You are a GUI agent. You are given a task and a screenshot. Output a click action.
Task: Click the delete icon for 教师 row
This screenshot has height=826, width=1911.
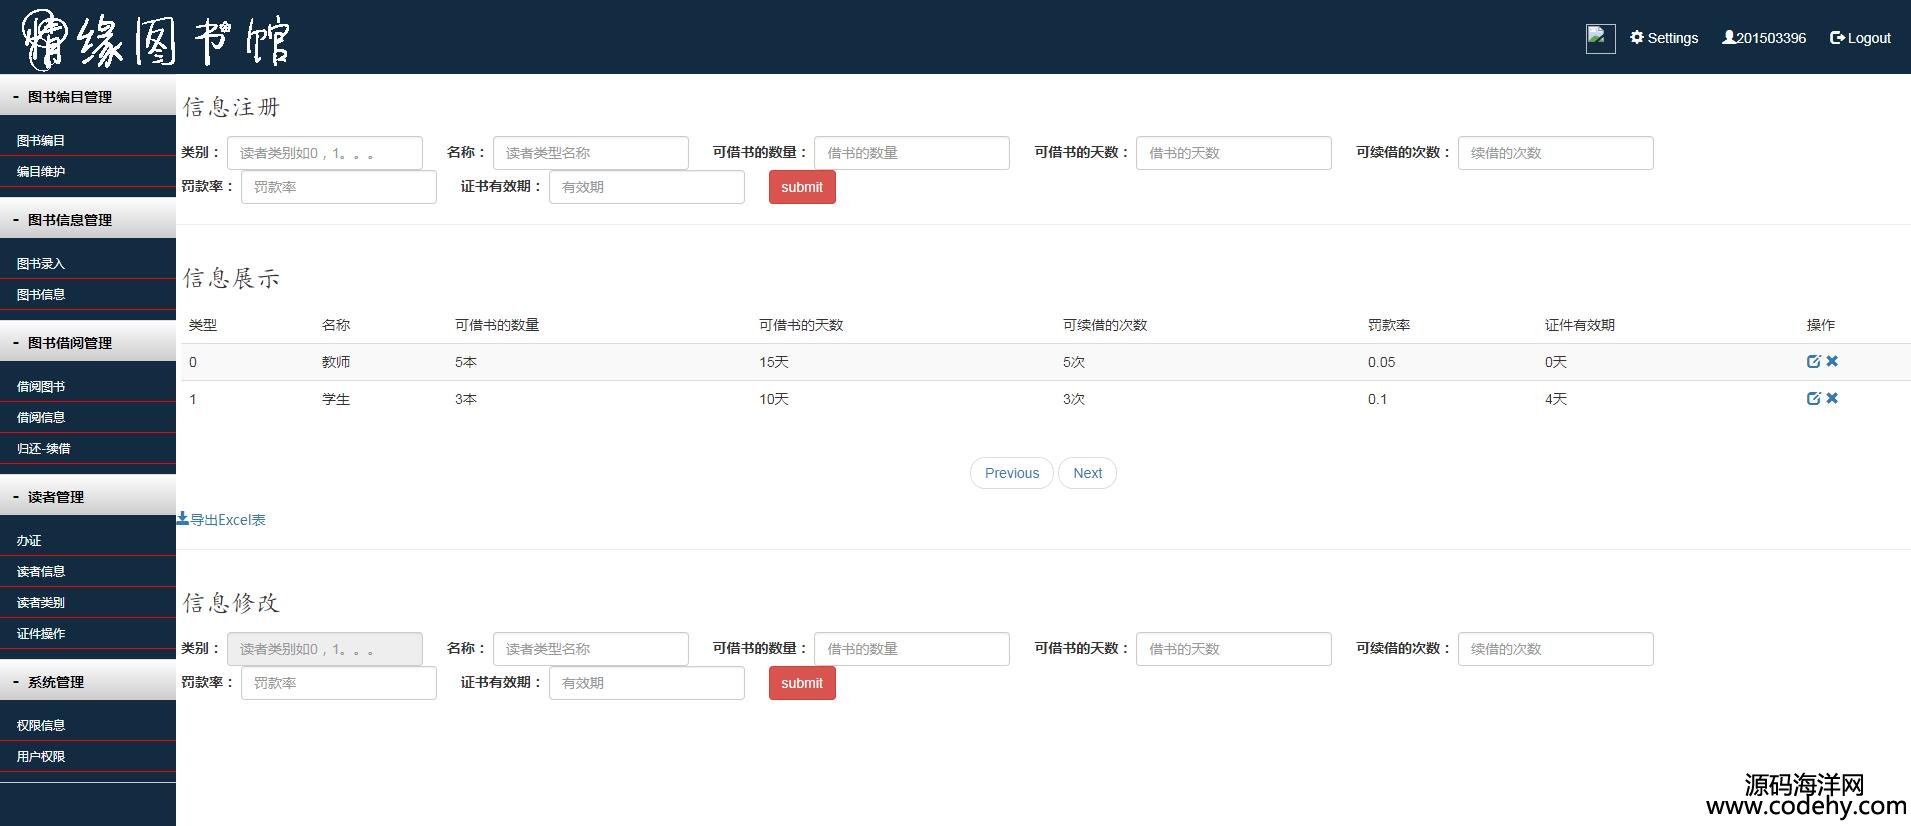pyautogui.click(x=1832, y=362)
